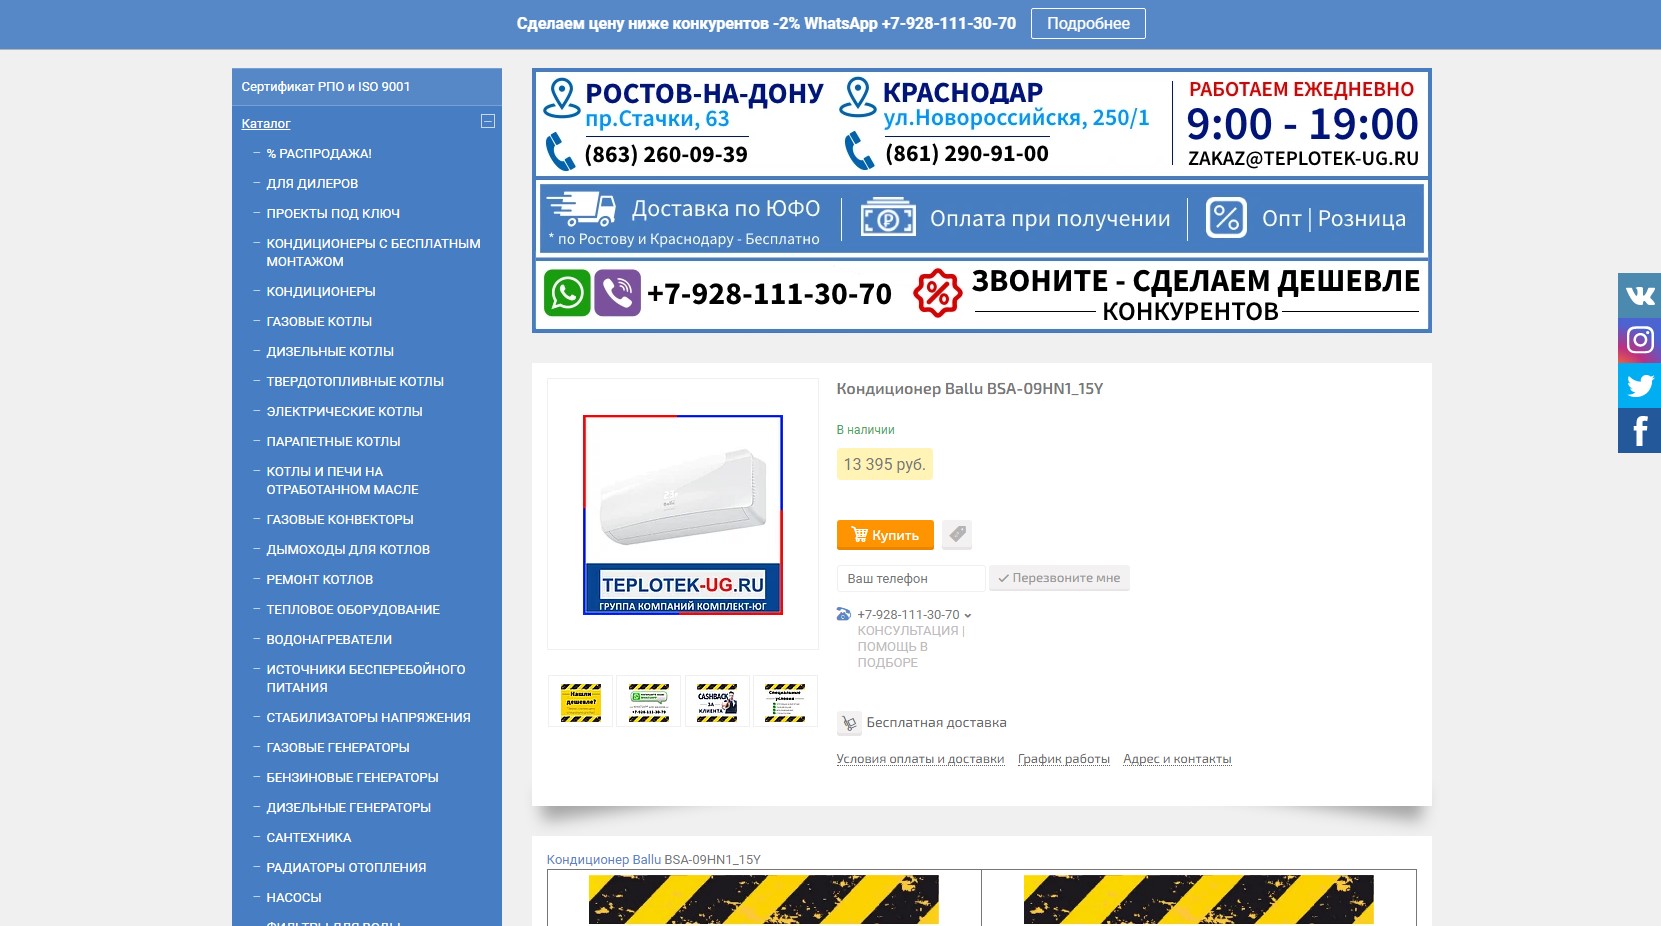Image resolution: width=1661 pixels, height=926 pixels.
Task: Click the green WhatsApp icon in banner
Action: 567,293
